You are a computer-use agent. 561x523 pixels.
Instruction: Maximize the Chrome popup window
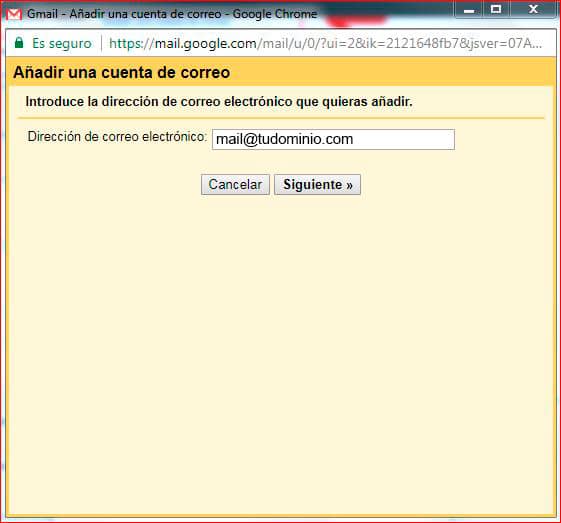496,9
